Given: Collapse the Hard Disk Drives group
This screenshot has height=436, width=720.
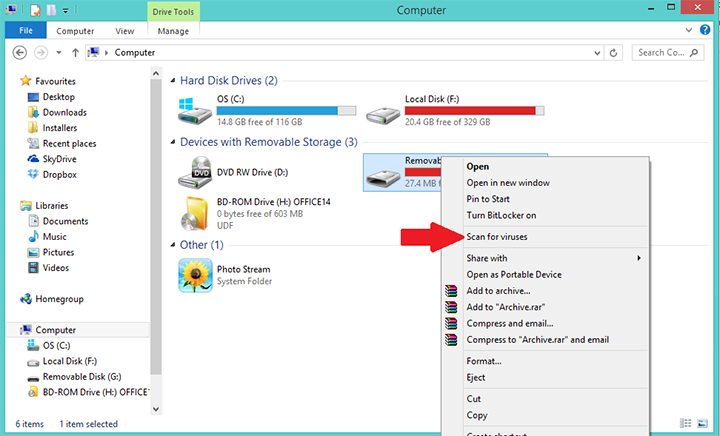Looking at the screenshot, I should coord(171,81).
